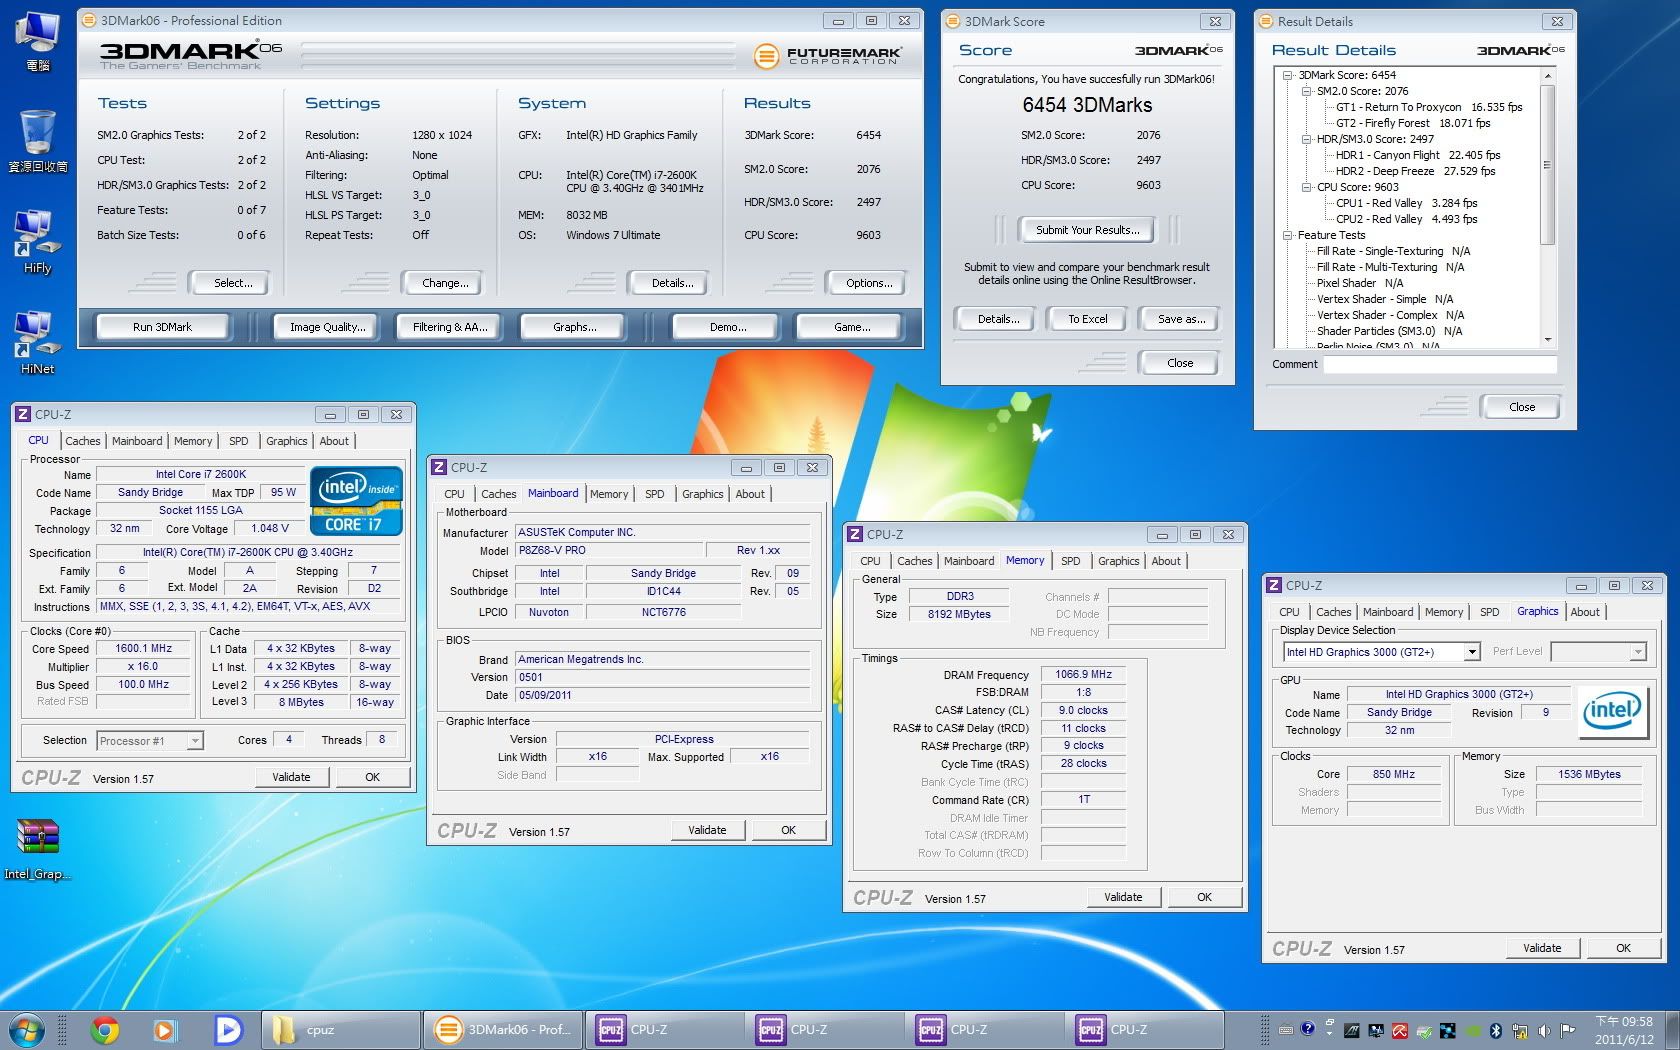Collapse the HDR/SM3.0 Score: 2497 node
Image resolution: width=1680 pixels, height=1050 pixels.
pyautogui.click(x=1306, y=139)
